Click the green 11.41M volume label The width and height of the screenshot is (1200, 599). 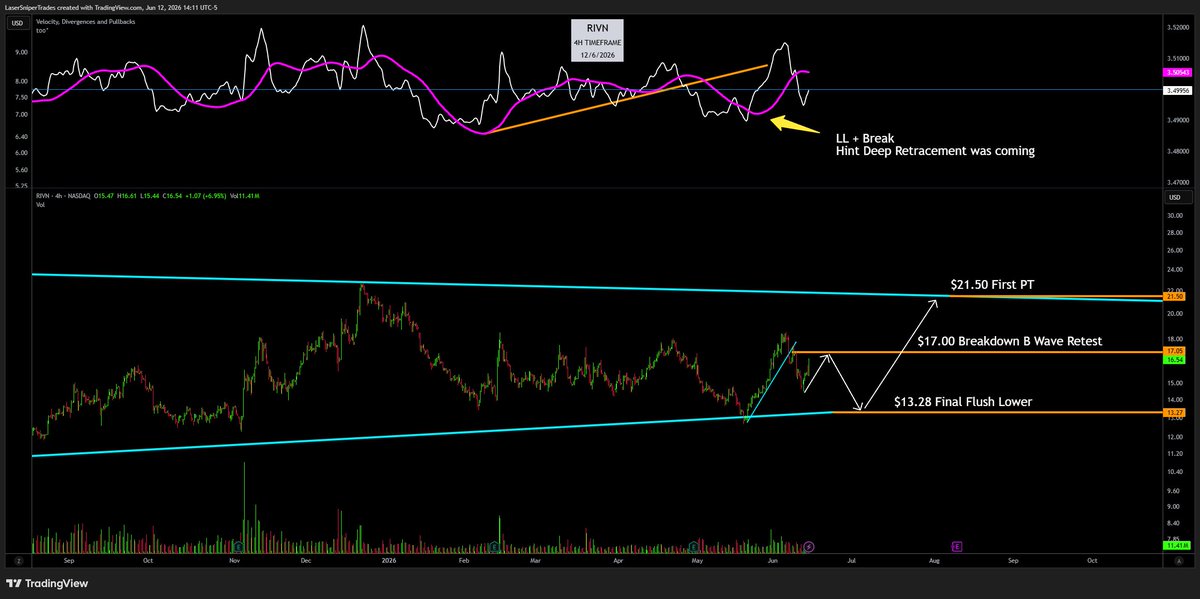1175,546
